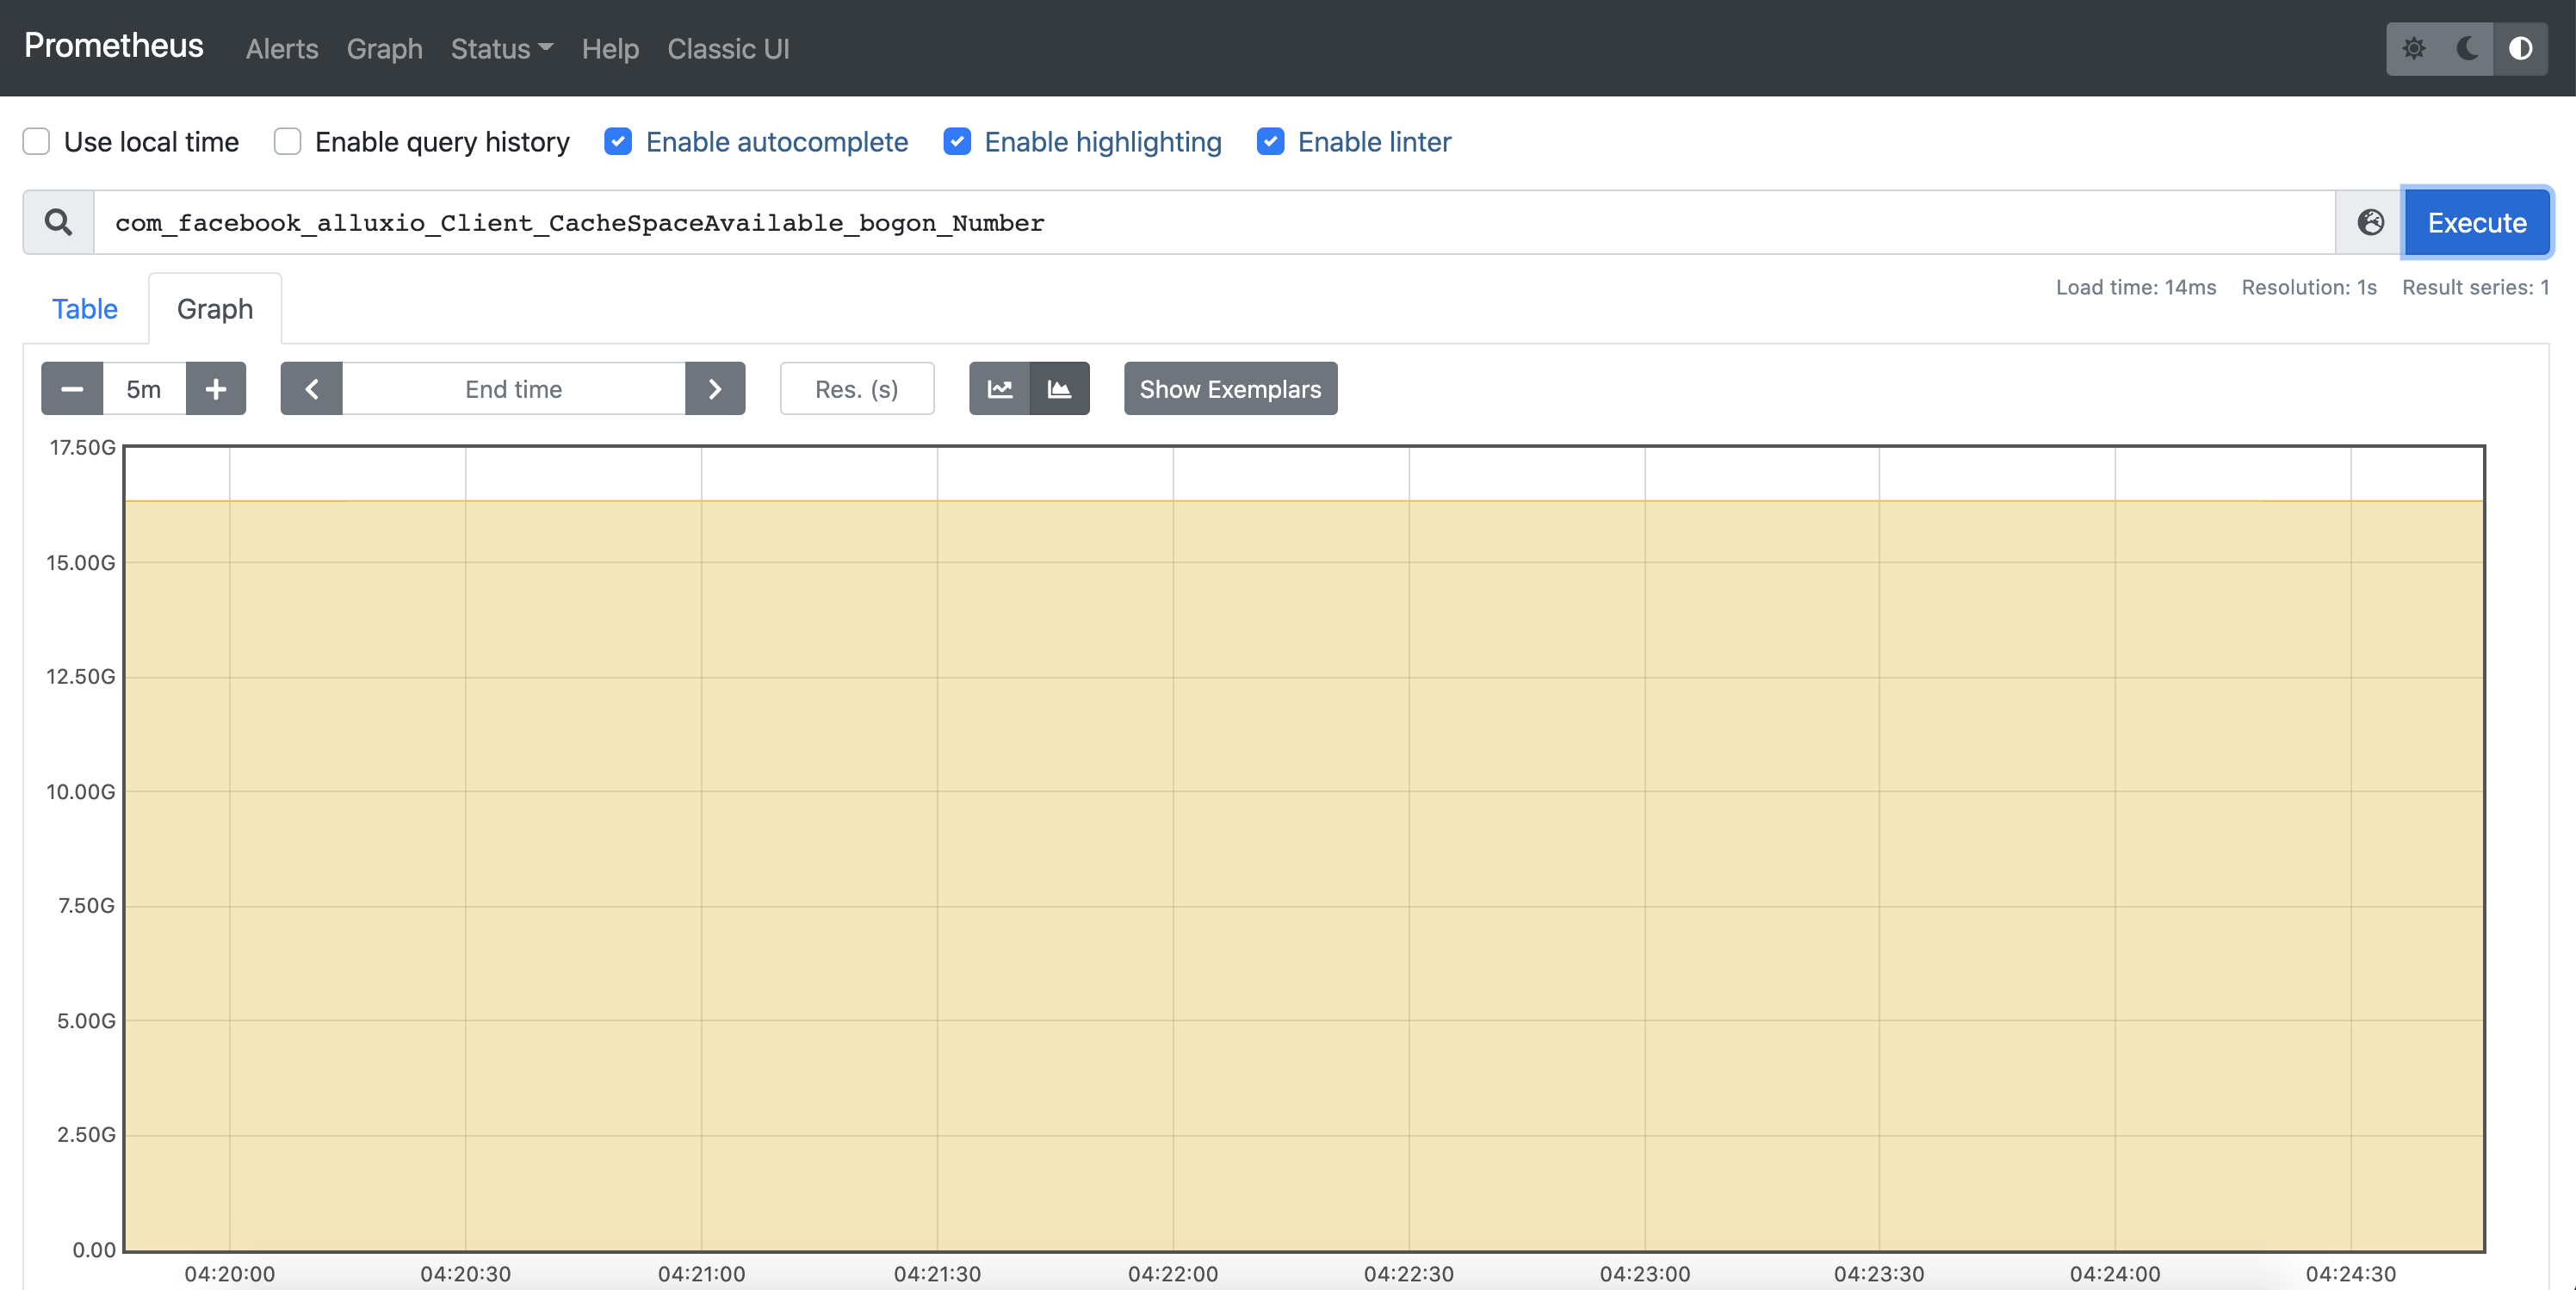Click Show Exemplars button
The image size is (2576, 1290).
tap(1230, 389)
